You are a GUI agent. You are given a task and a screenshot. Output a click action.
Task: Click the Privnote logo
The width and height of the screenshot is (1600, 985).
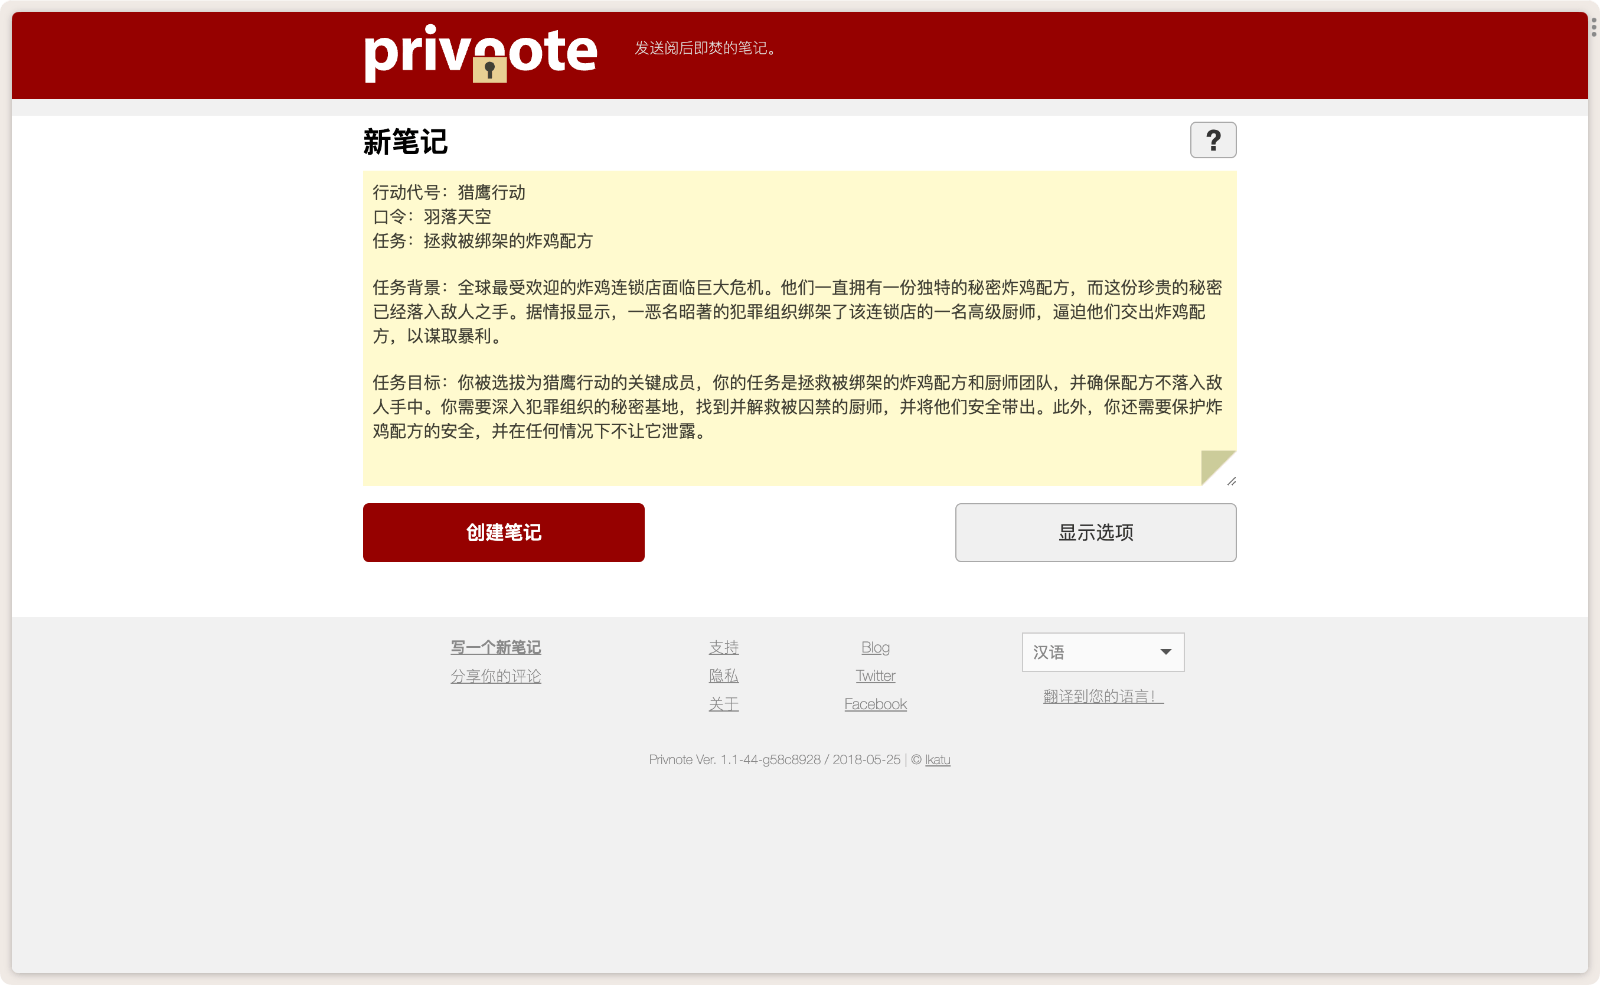click(x=480, y=52)
